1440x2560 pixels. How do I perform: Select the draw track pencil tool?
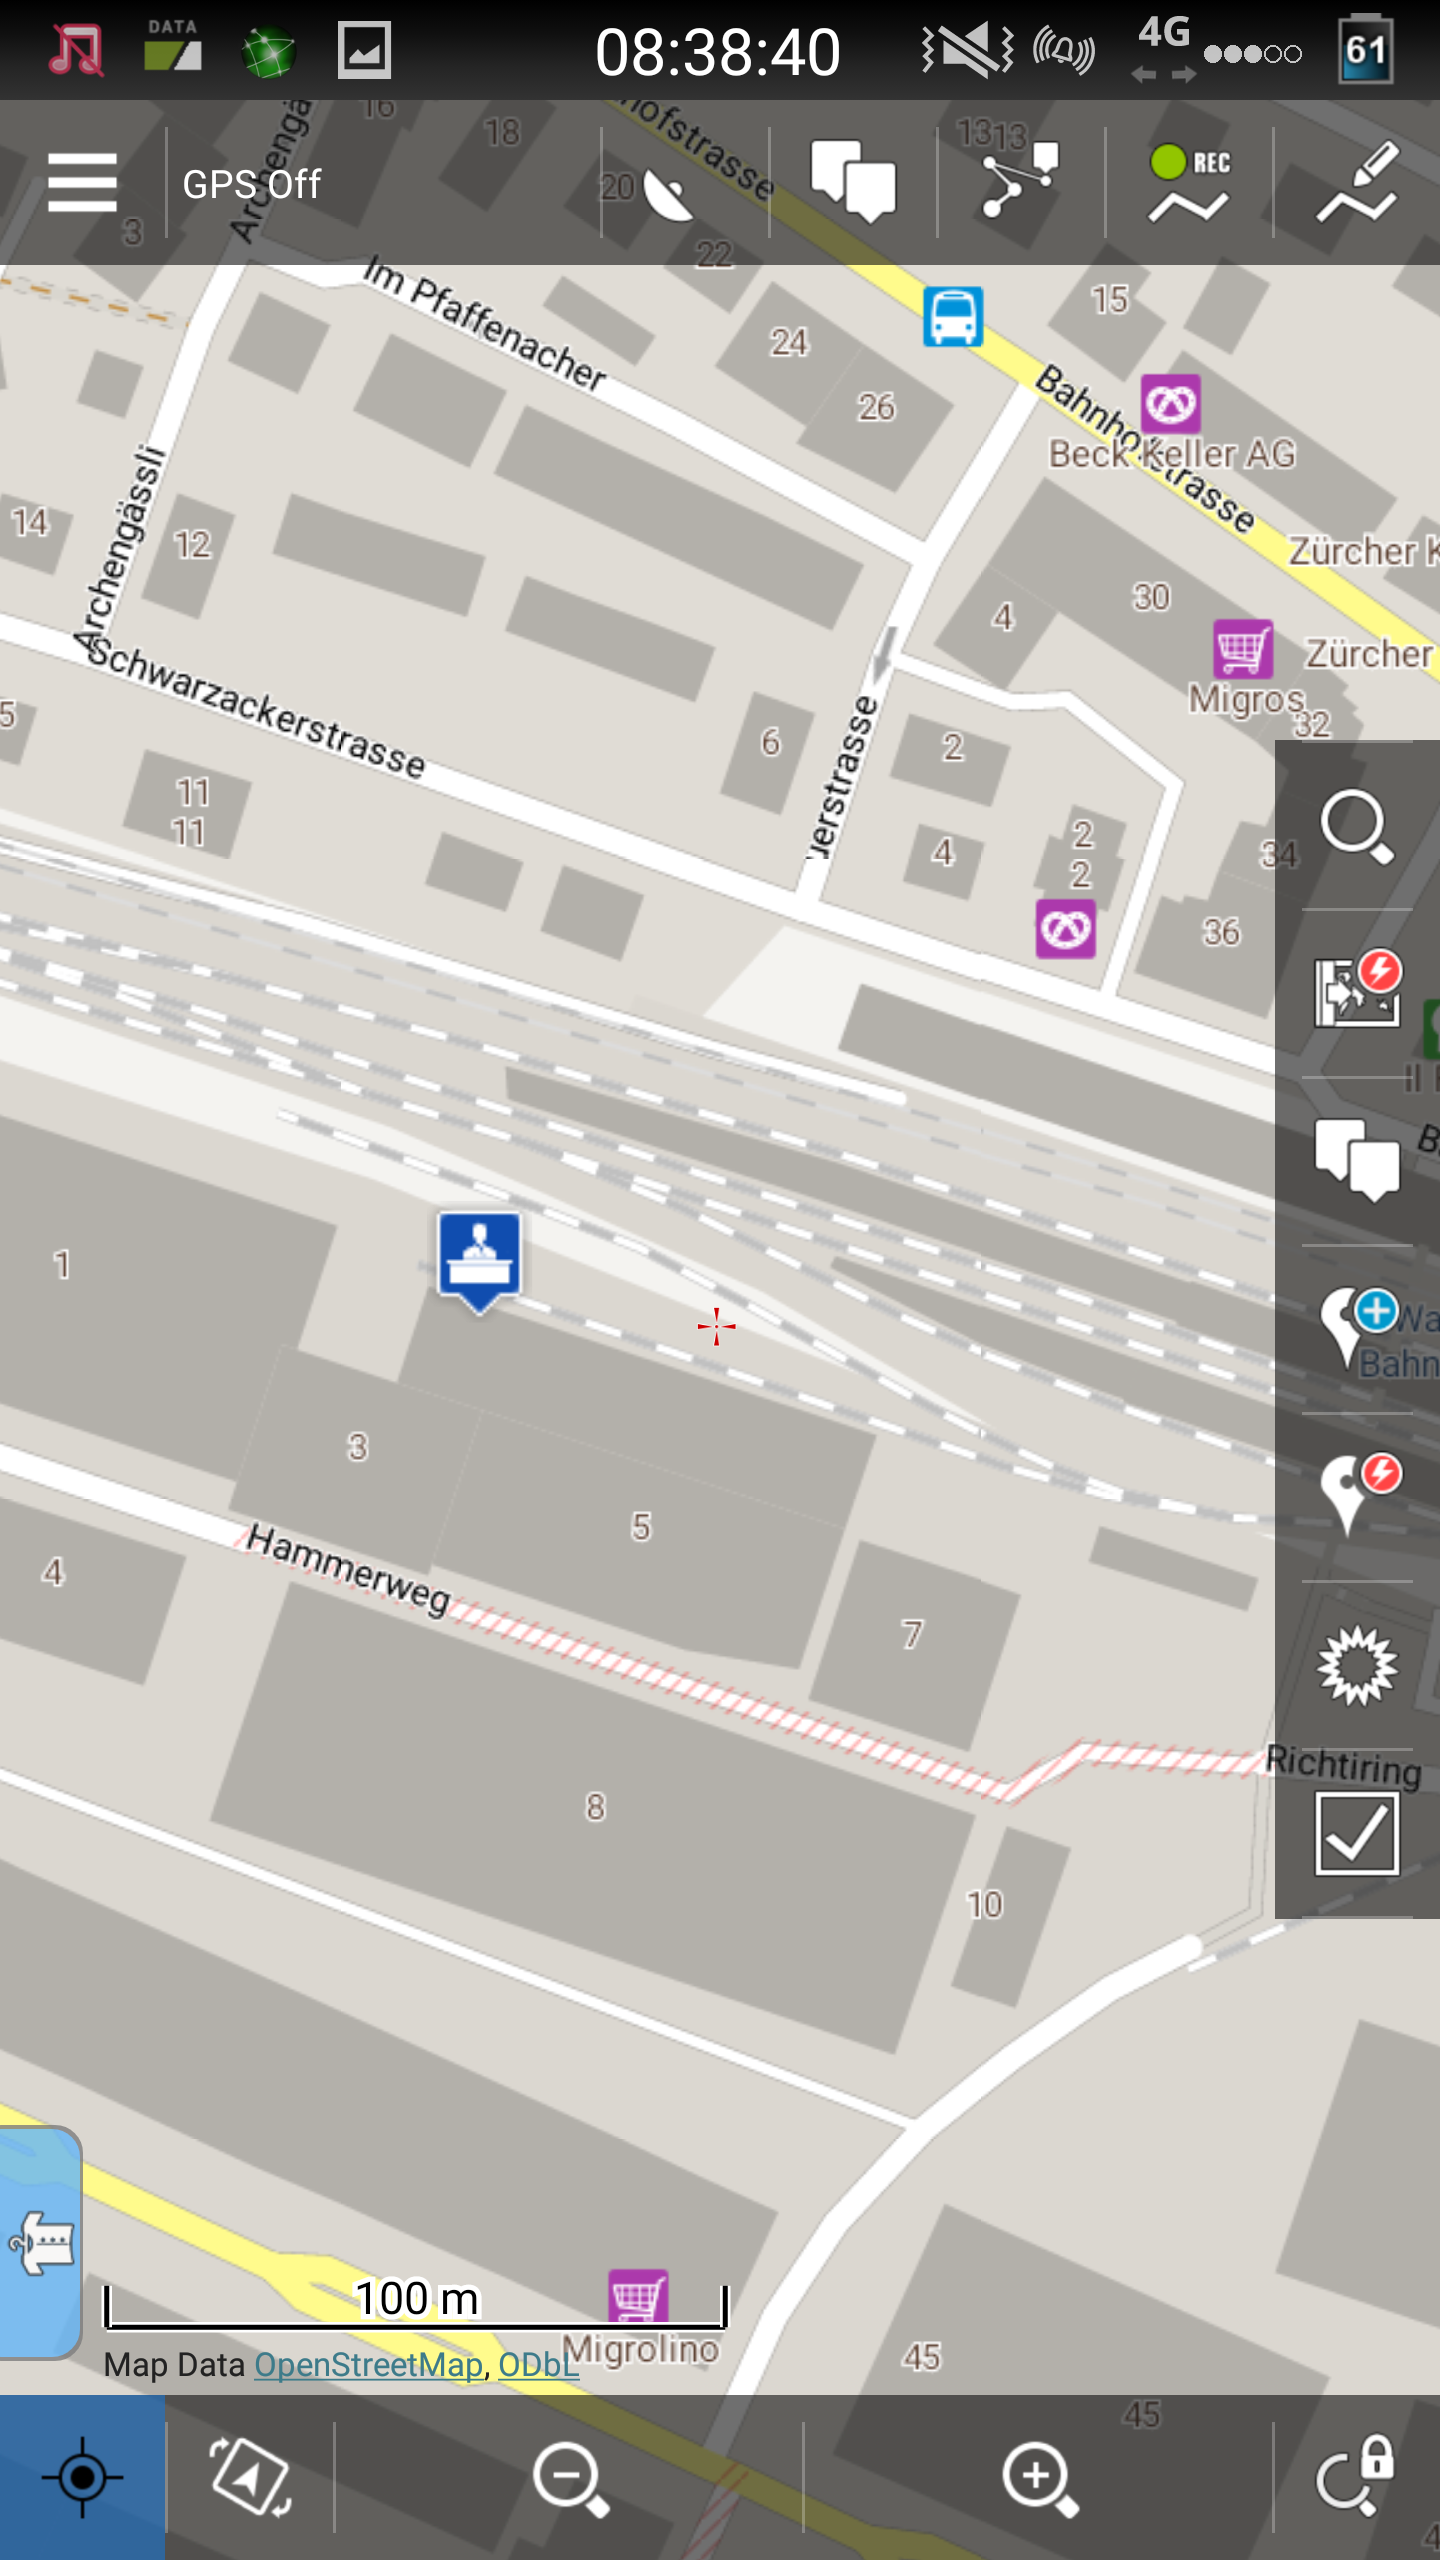1357,181
